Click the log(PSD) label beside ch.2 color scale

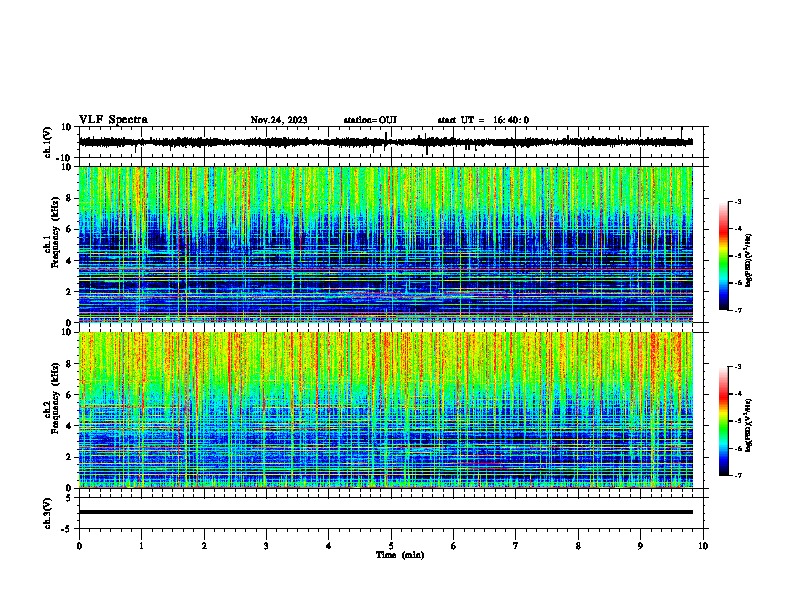click(748, 426)
